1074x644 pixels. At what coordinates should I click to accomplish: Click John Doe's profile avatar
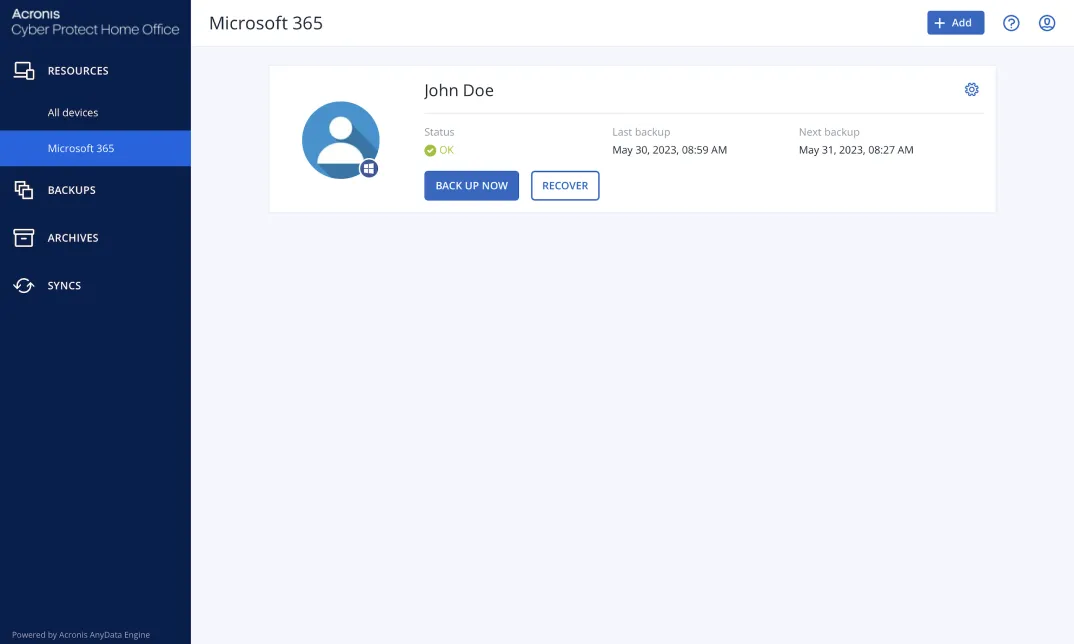(340, 139)
